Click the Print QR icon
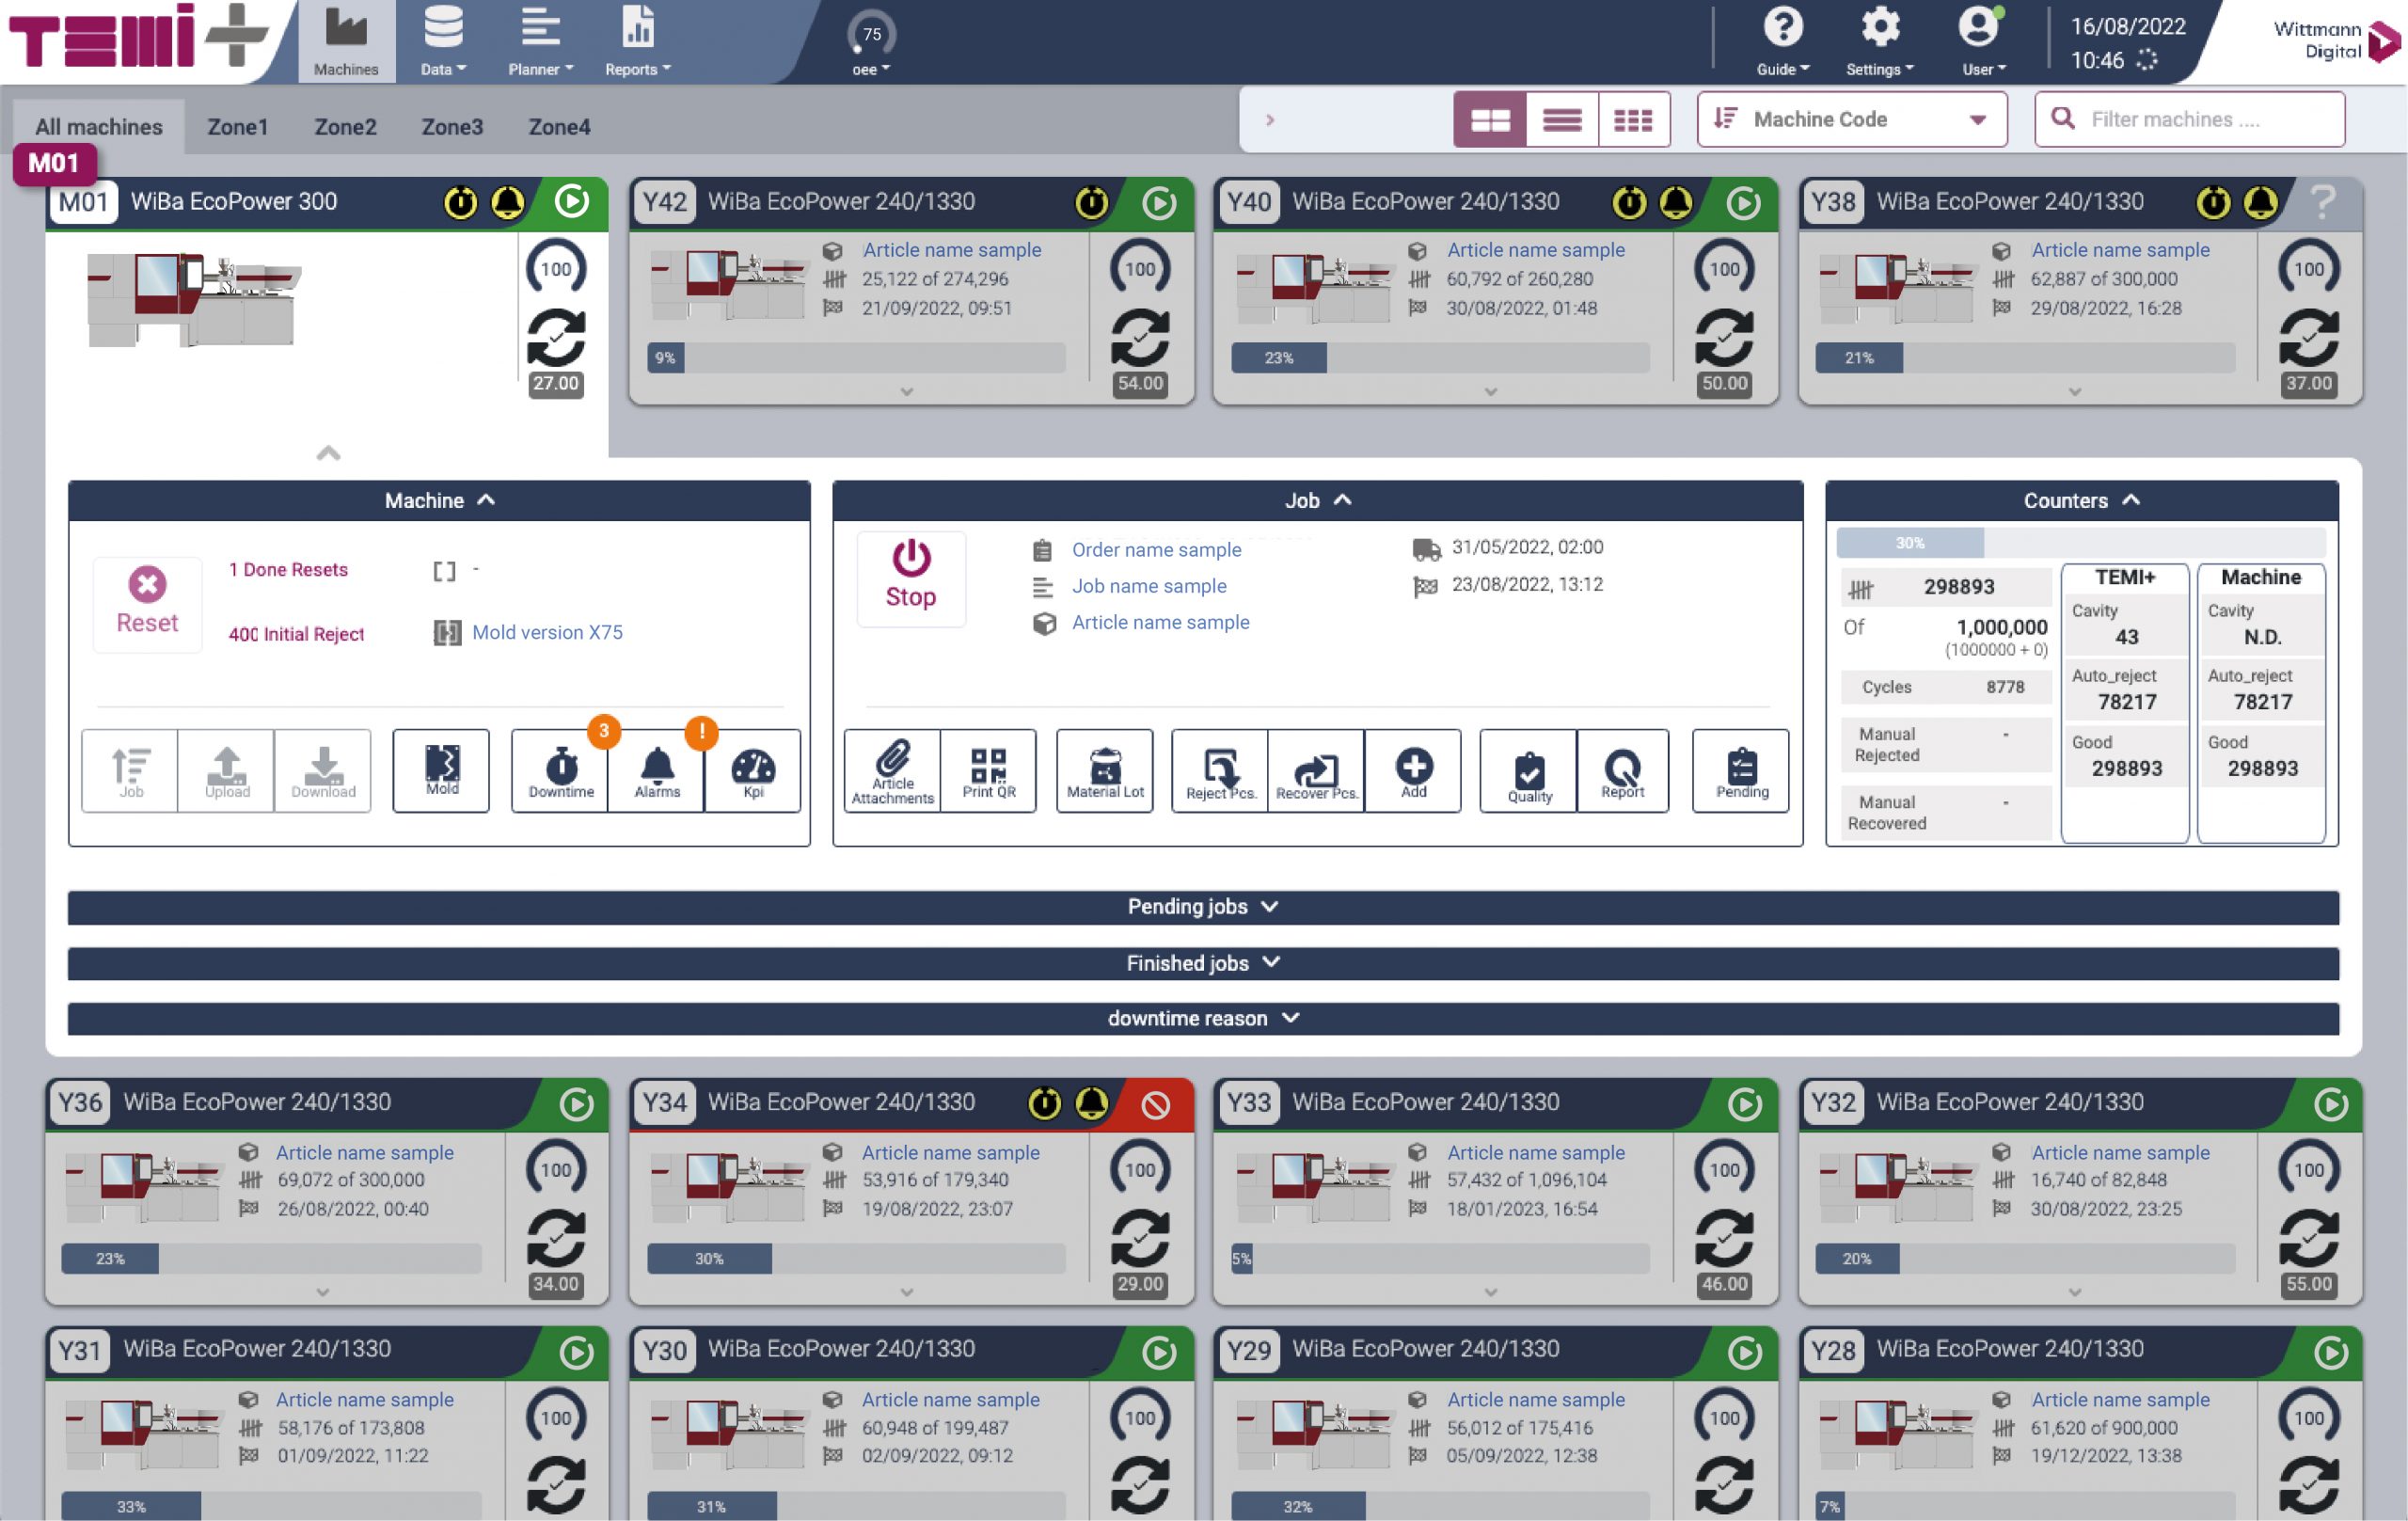Image resolution: width=2408 pixels, height=1521 pixels. point(988,770)
